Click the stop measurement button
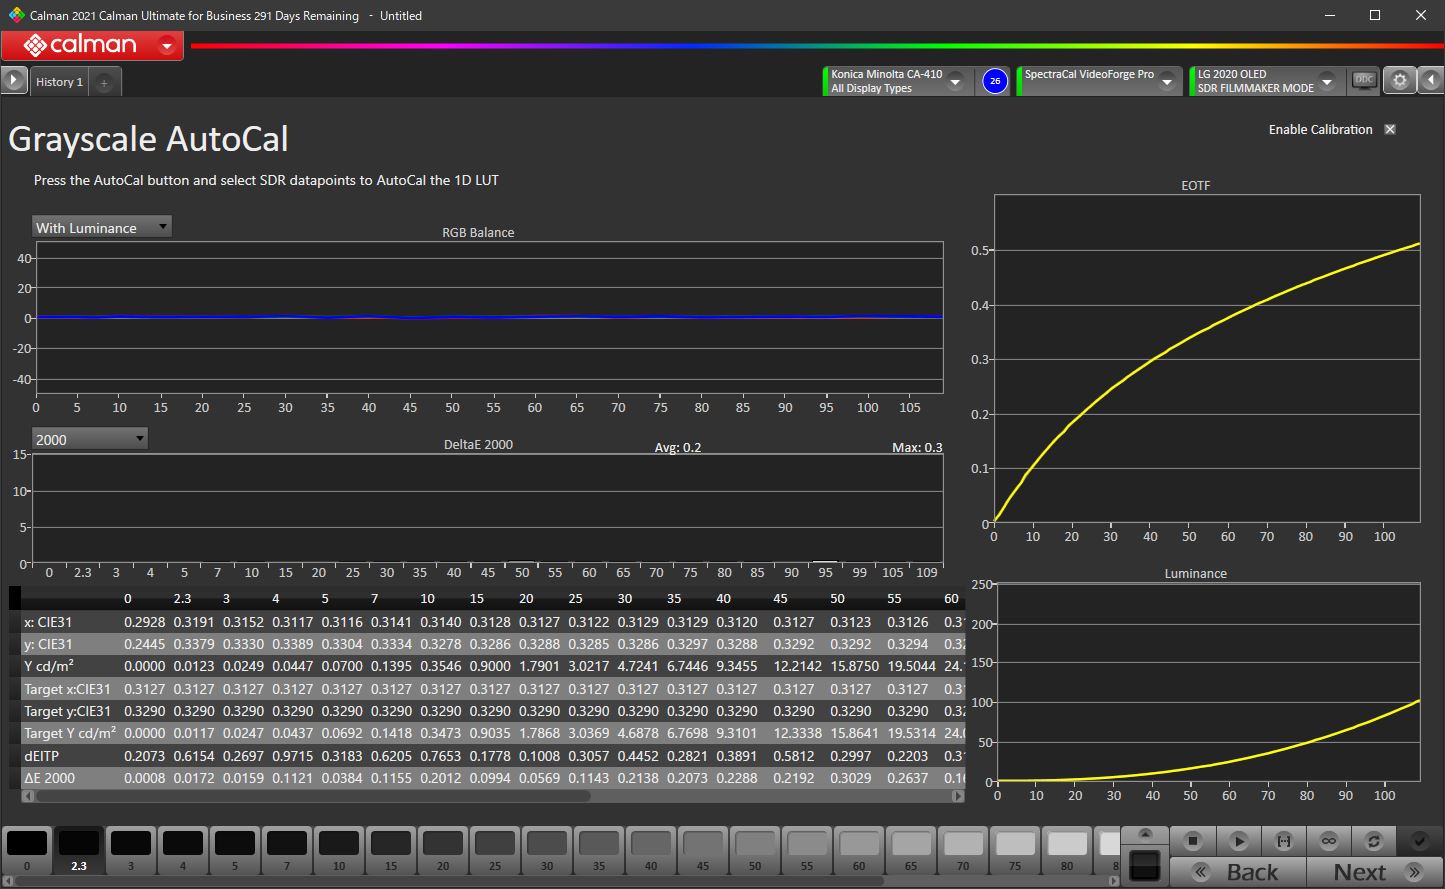The height and width of the screenshot is (889, 1445). (x=1192, y=841)
